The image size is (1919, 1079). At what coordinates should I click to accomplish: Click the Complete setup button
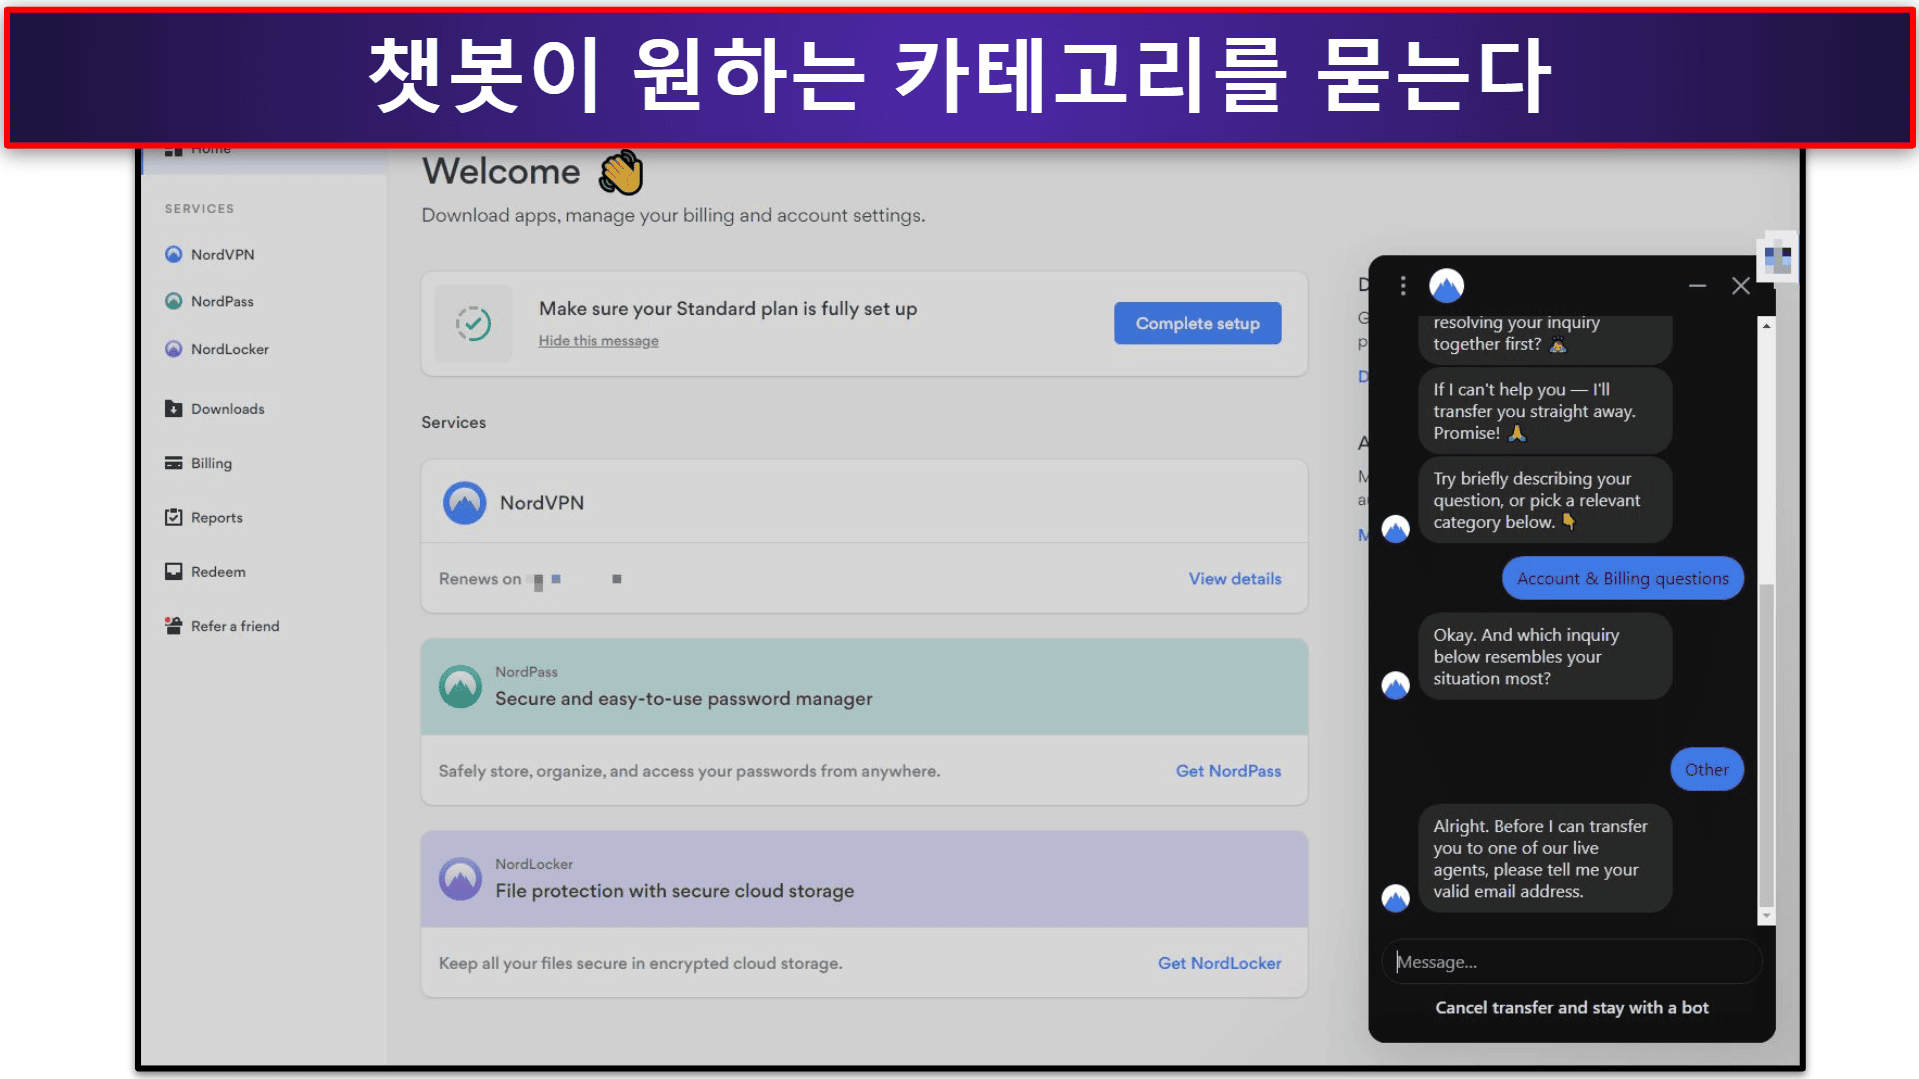[x=1198, y=323]
